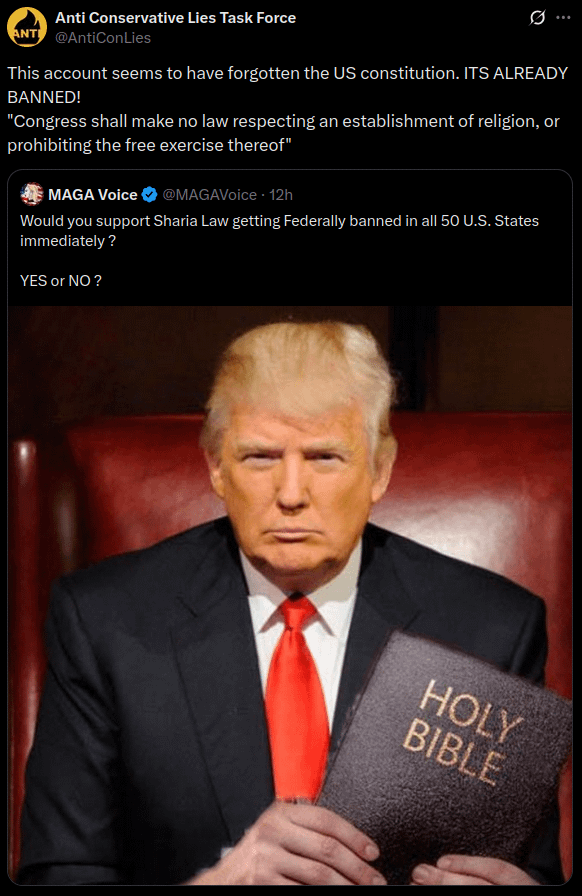
Task: Click the Grok explain-post icon
Action: click(x=537, y=18)
